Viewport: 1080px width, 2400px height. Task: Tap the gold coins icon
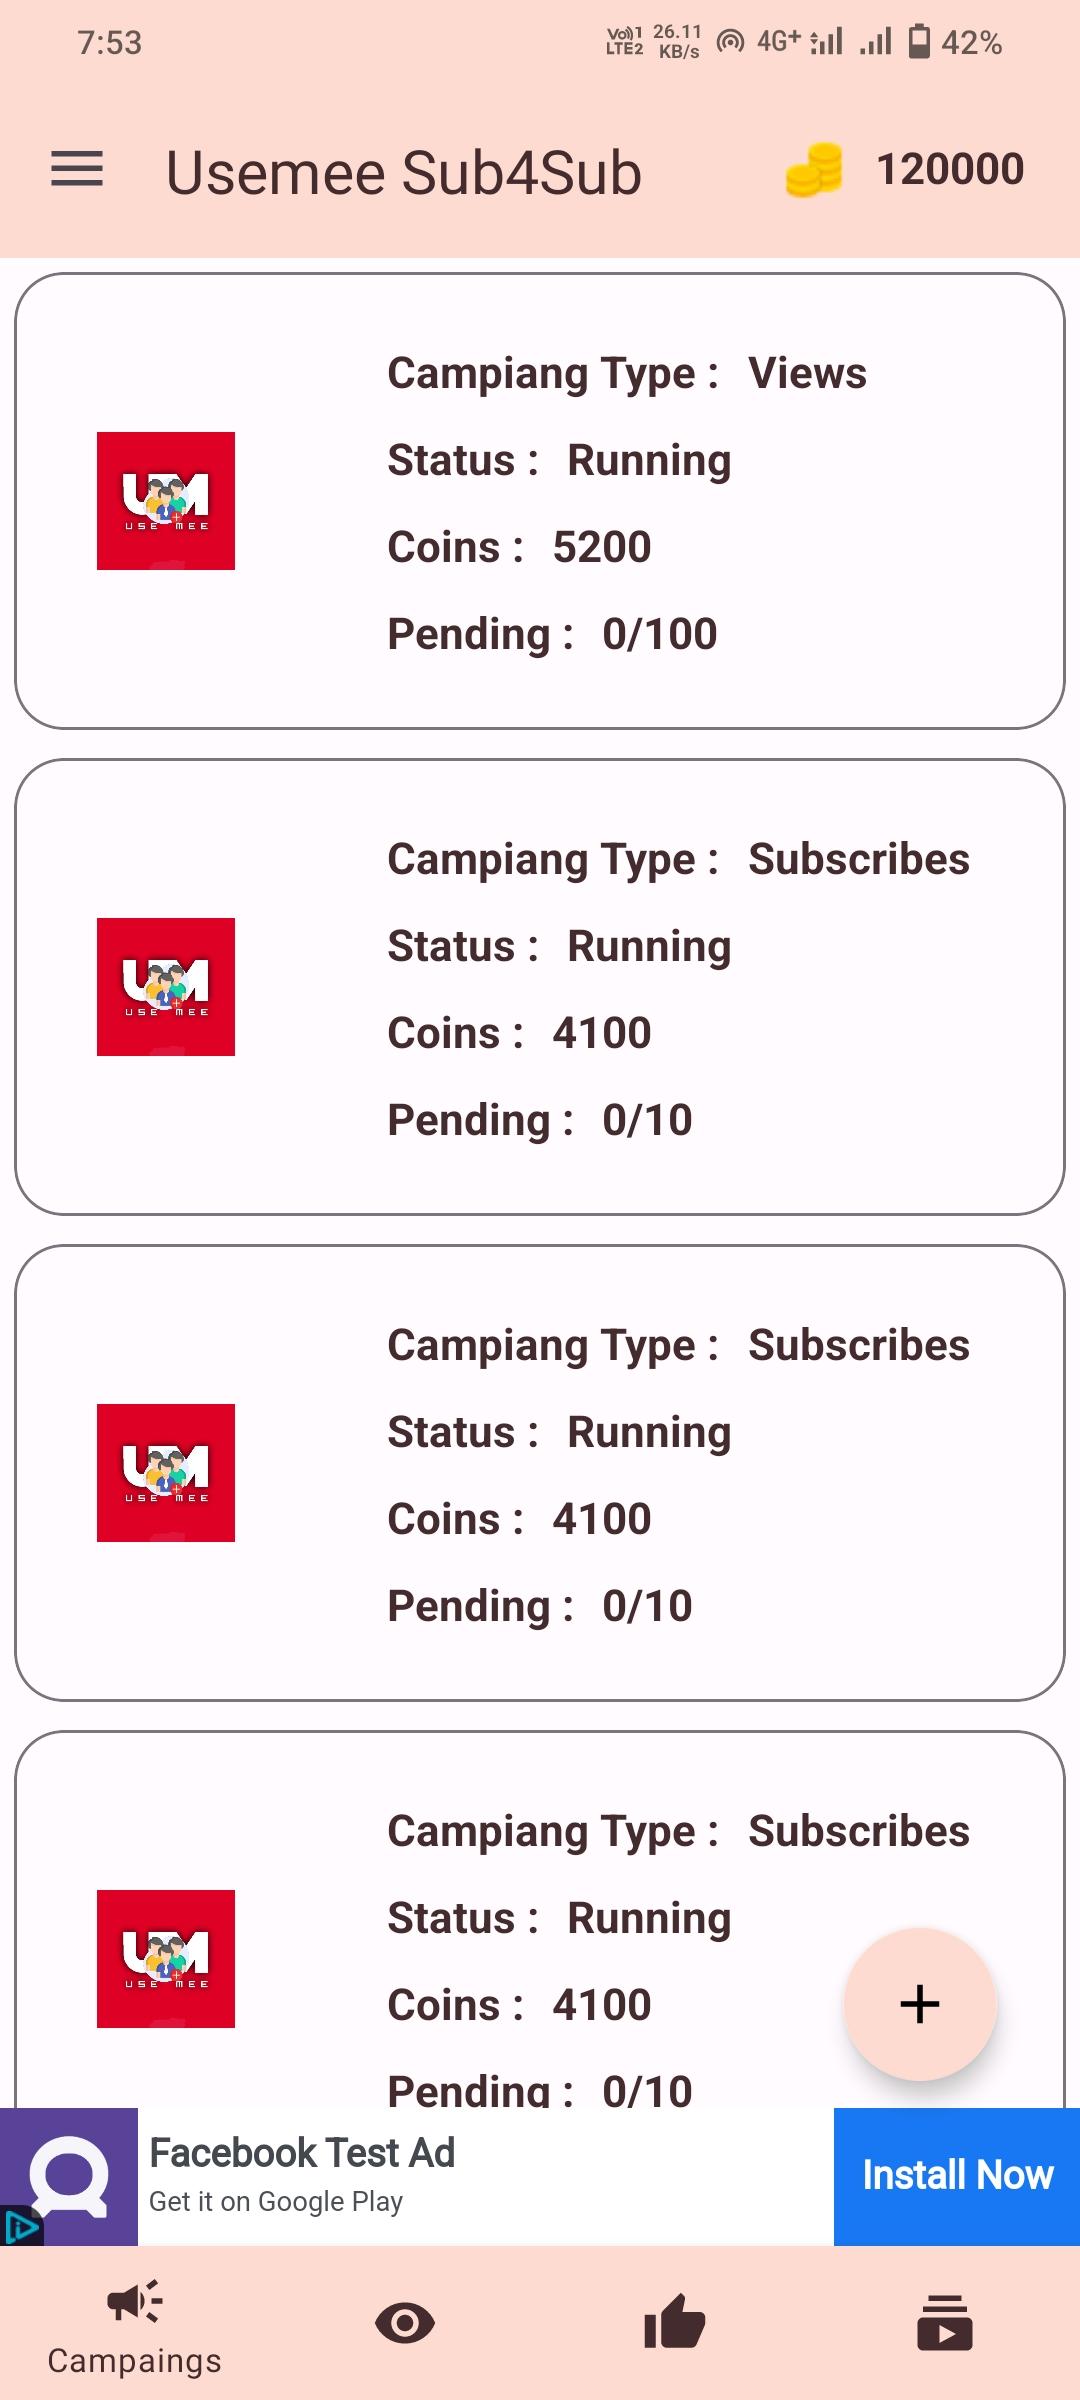coord(814,170)
